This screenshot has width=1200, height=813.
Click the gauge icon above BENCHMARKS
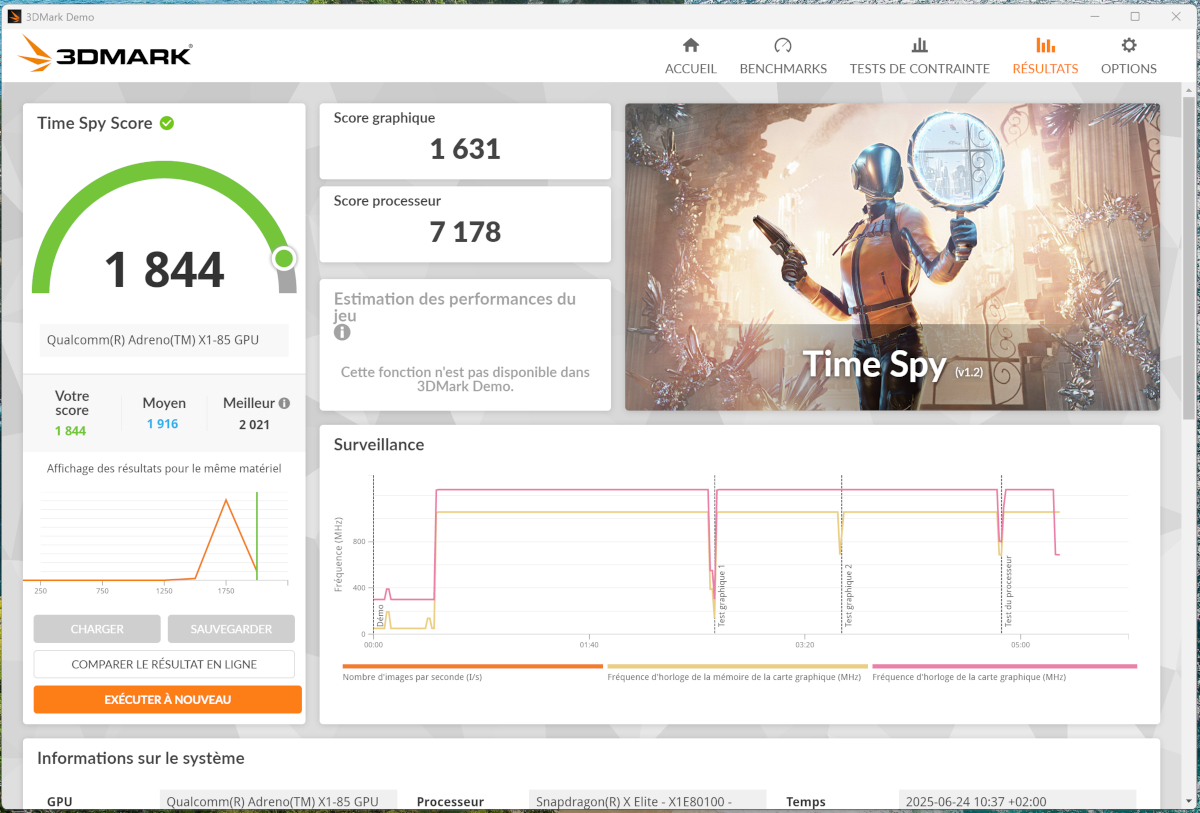point(783,45)
